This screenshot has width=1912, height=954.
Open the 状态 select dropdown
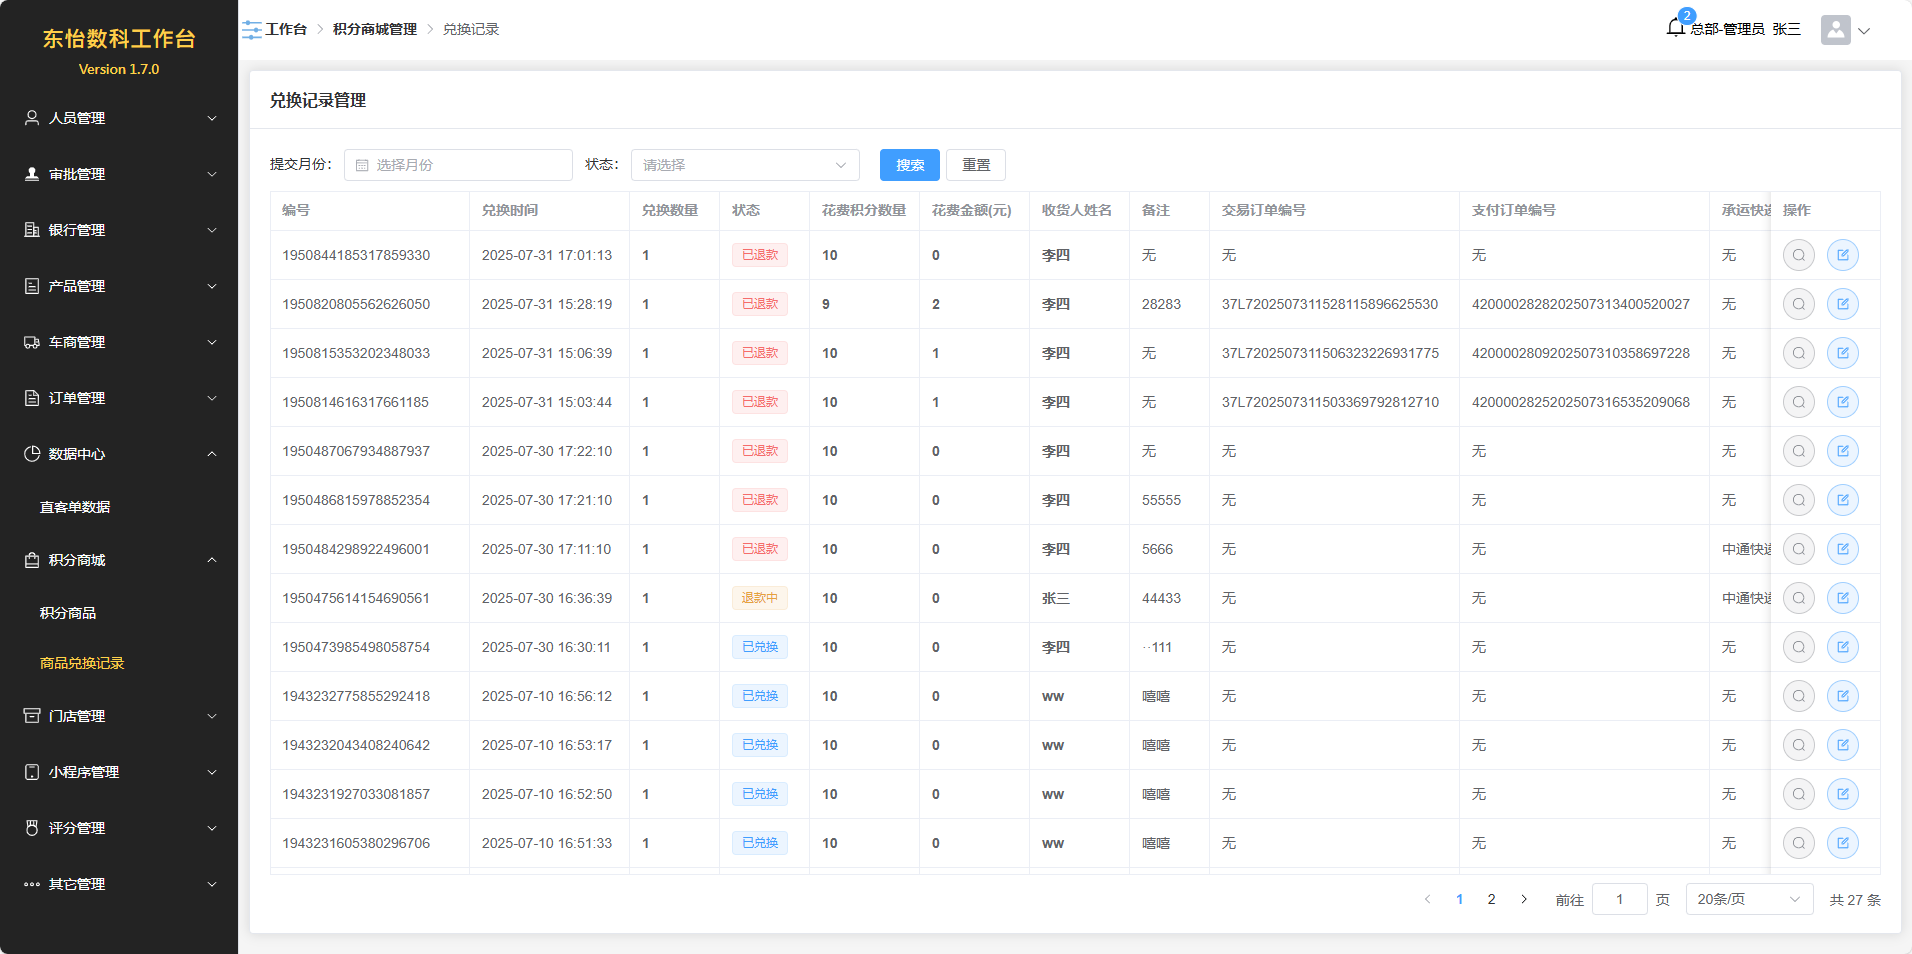pyautogui.click(x=744, y=165)
